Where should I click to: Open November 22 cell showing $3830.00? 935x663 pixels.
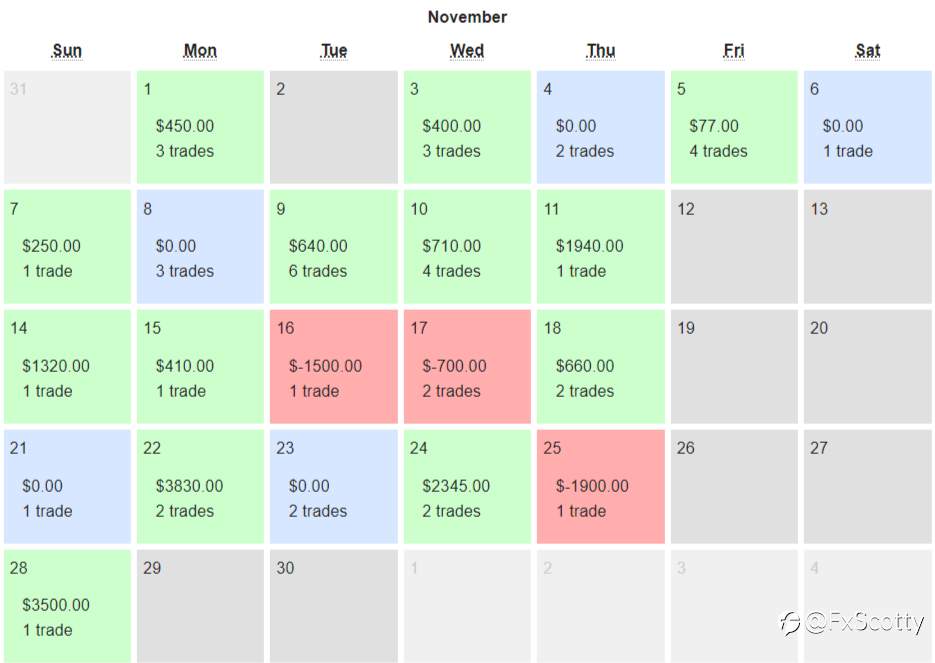pos(200,487)
